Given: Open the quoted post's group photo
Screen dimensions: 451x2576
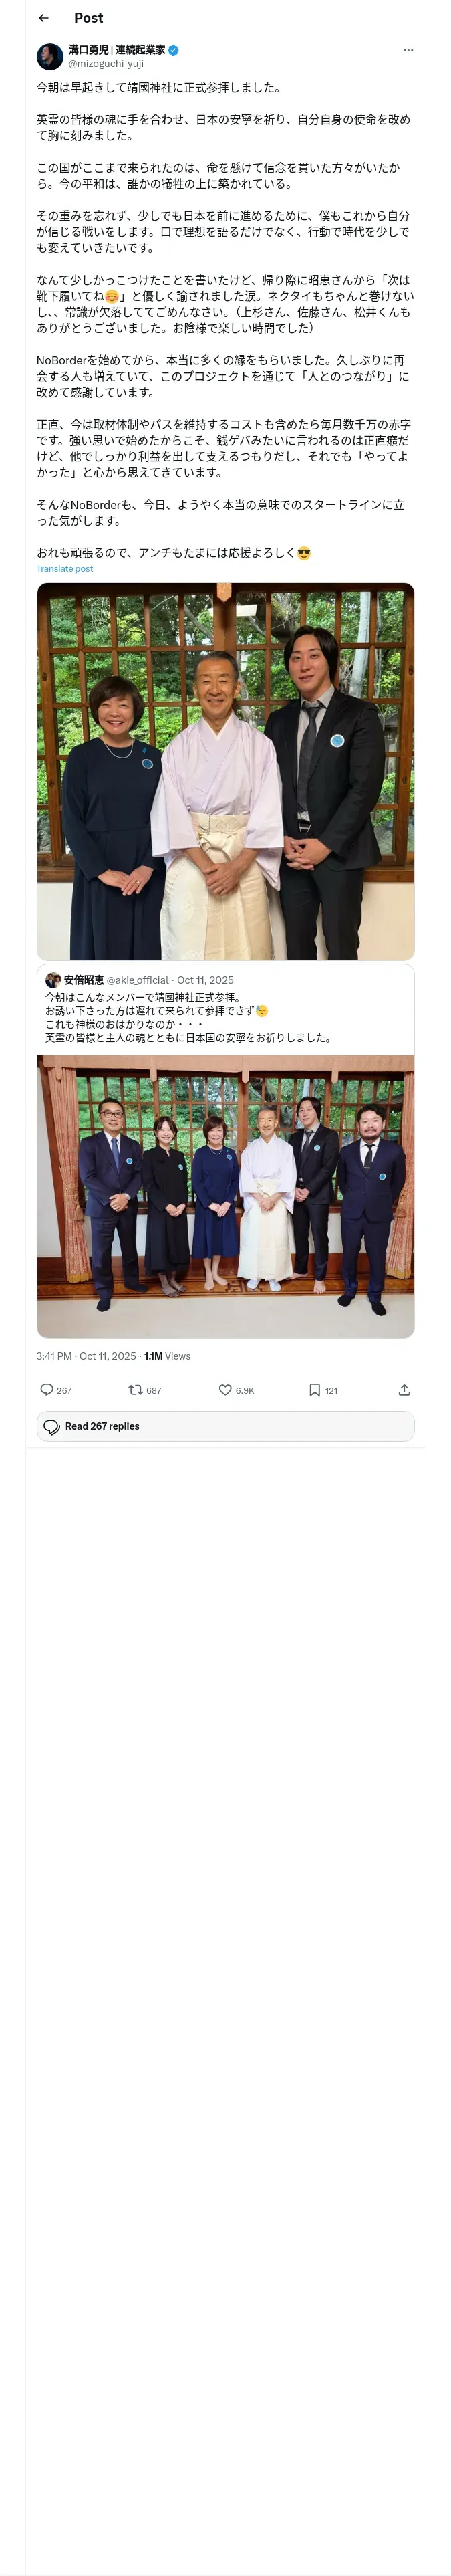Looking at the screenshot, I should coord(226,1196).
